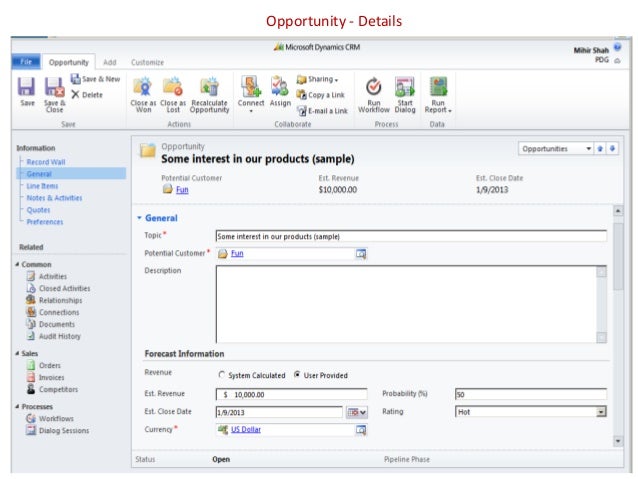This screenshot has width=638, height=479.
Task: Open Line Items section
Action: (42, 186)
